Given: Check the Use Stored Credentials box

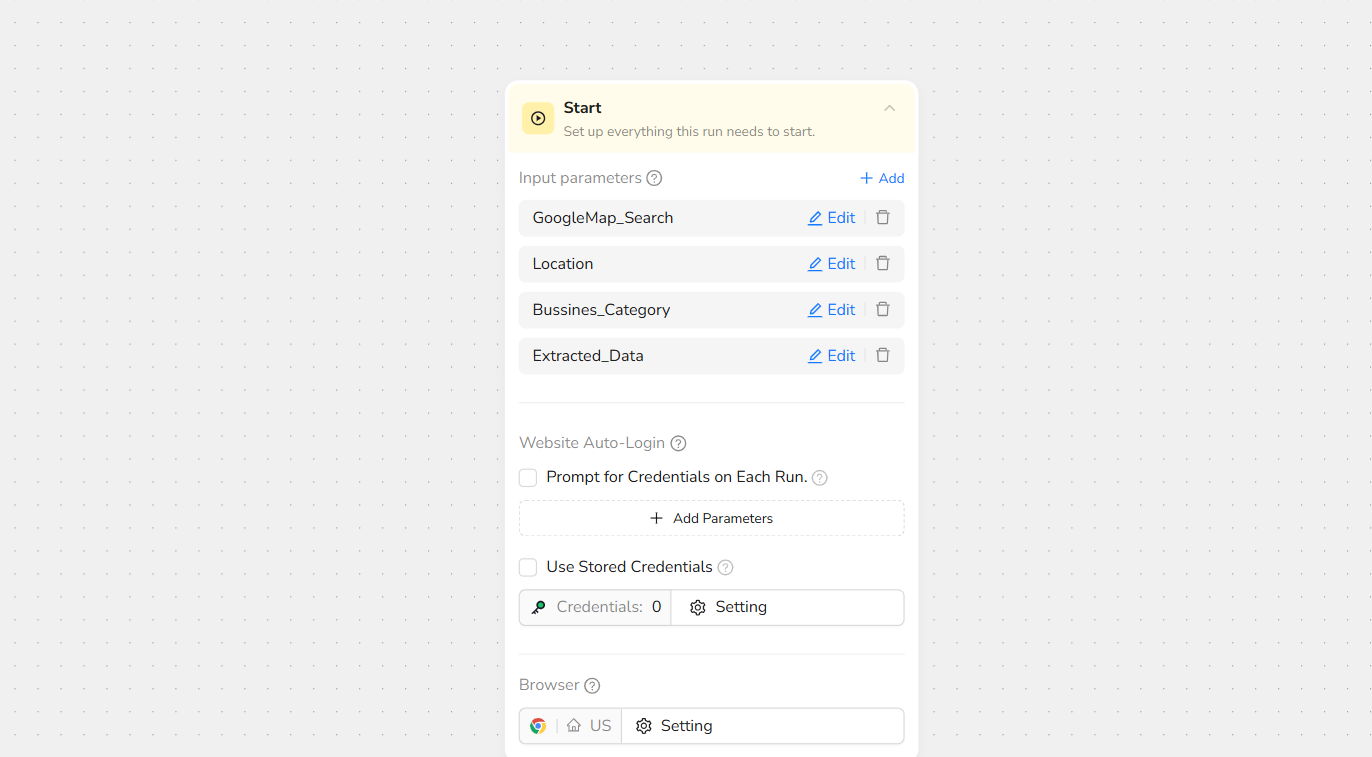Looking at the screenshot, I should pos(528,568).
